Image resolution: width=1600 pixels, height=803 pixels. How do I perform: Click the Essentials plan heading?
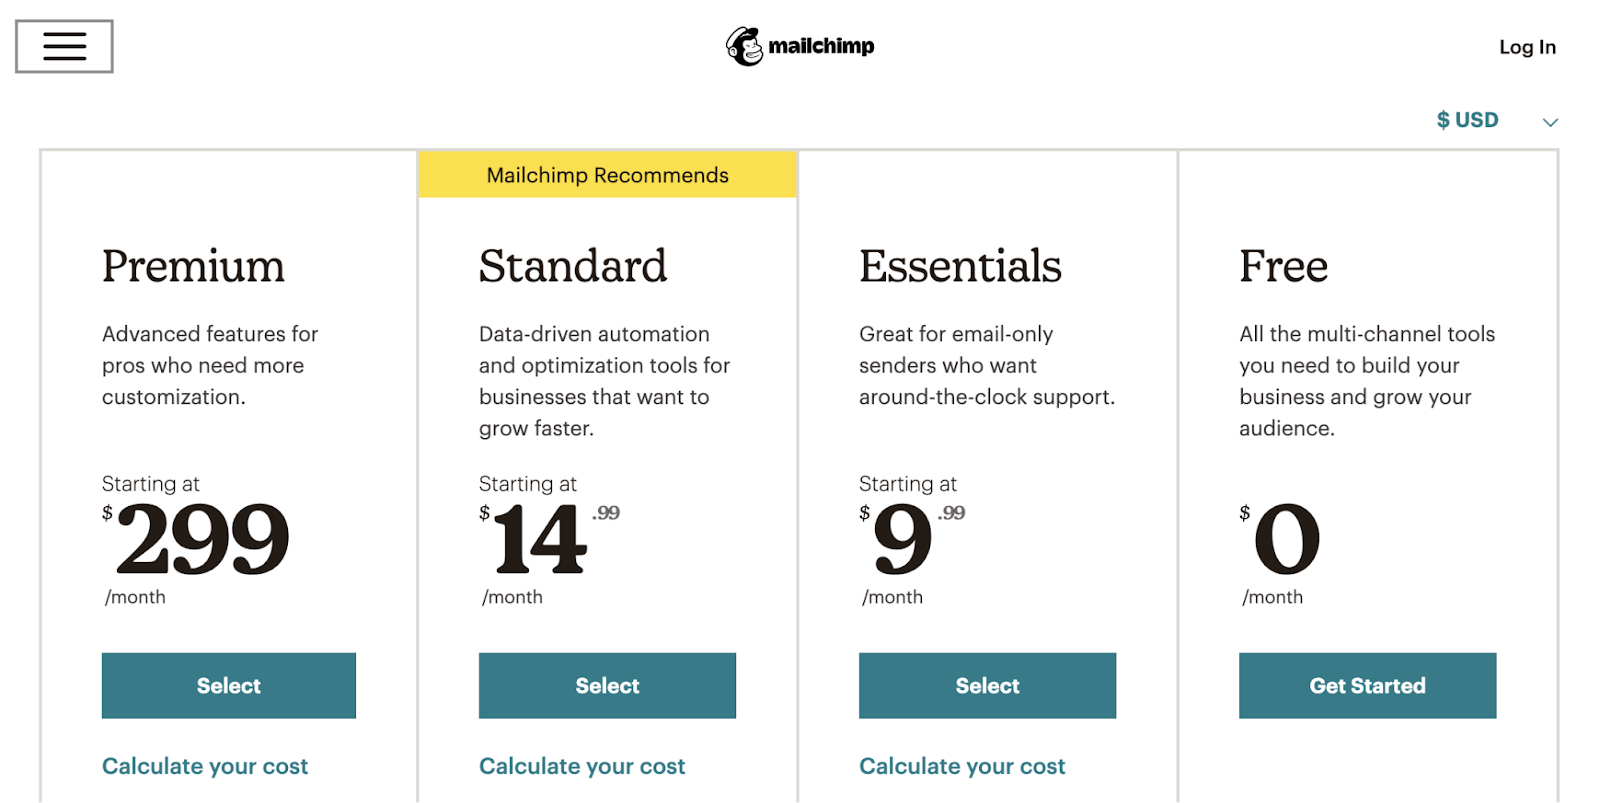pos(960,266)
